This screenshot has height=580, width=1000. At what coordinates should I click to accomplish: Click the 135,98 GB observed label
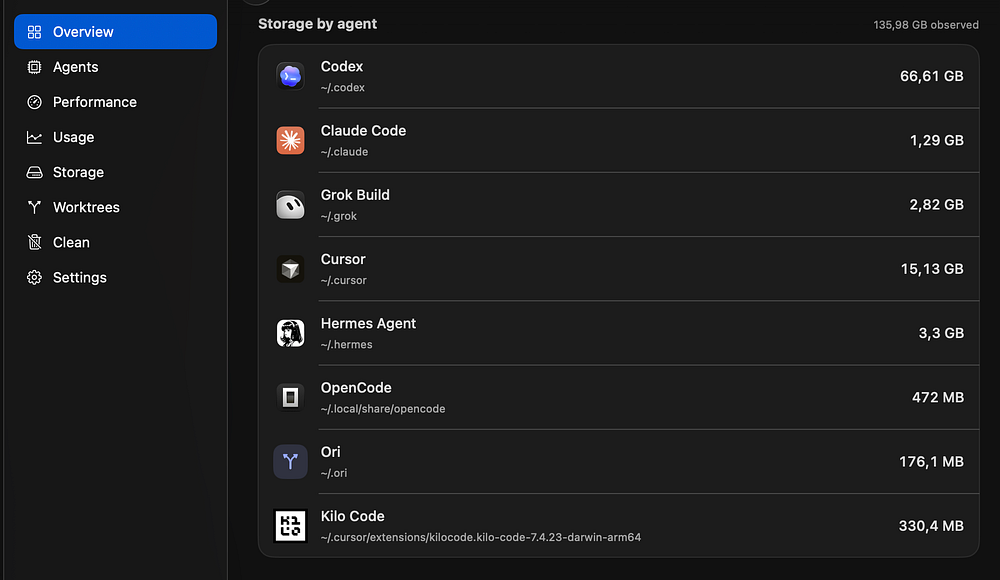click(x=926, y=25)
